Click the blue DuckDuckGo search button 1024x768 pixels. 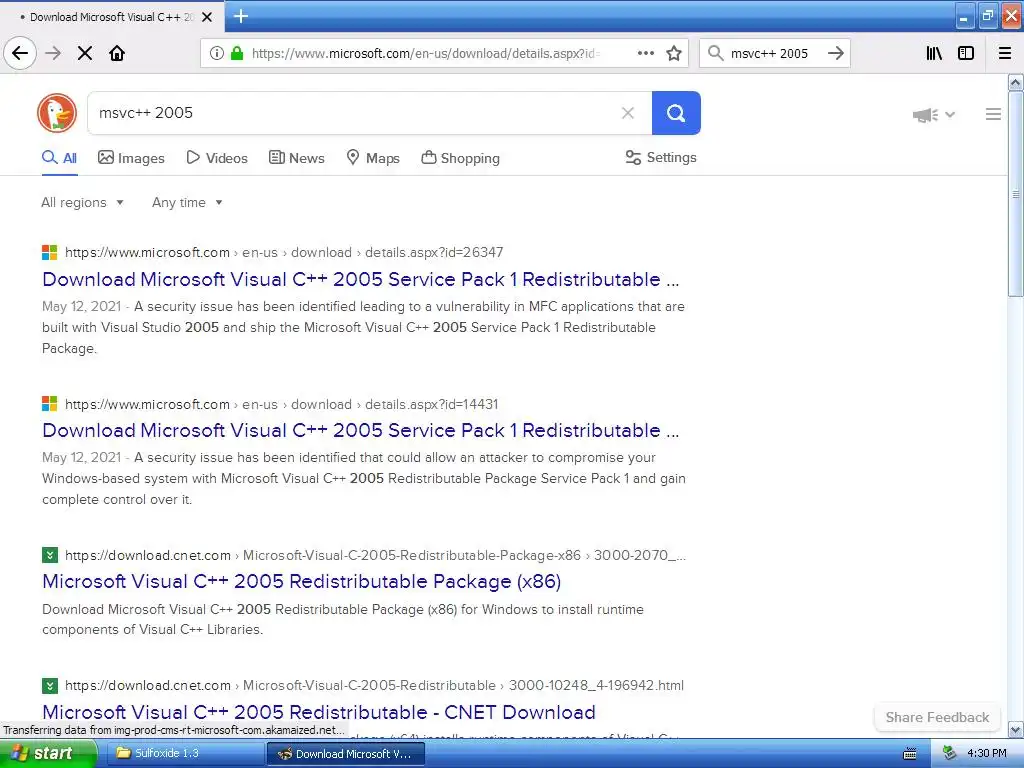tap(676, 113)
